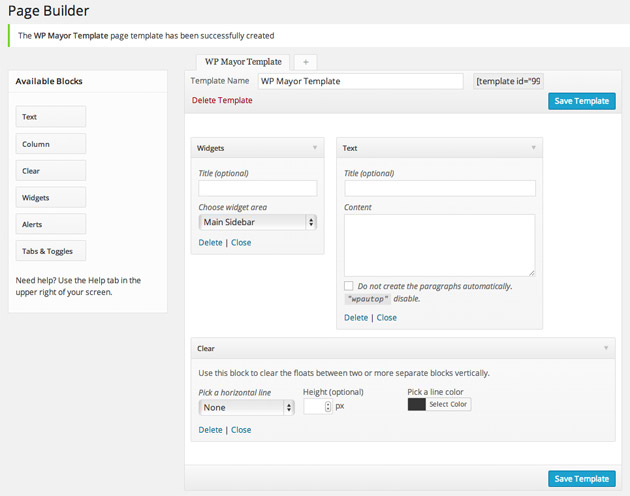Focus the Template Name field
The image size is (630, 496).
[x=360, y=81]
